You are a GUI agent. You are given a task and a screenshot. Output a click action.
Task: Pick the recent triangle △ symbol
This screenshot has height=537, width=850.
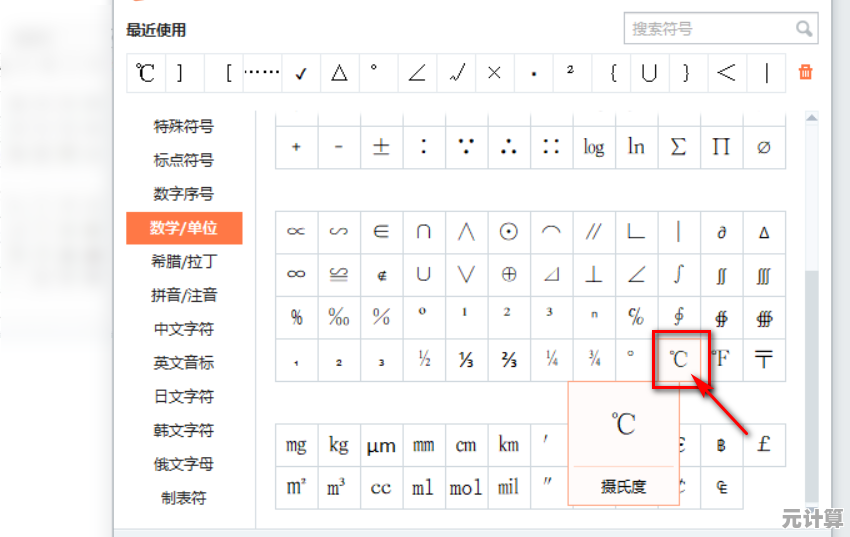point(339,73)
